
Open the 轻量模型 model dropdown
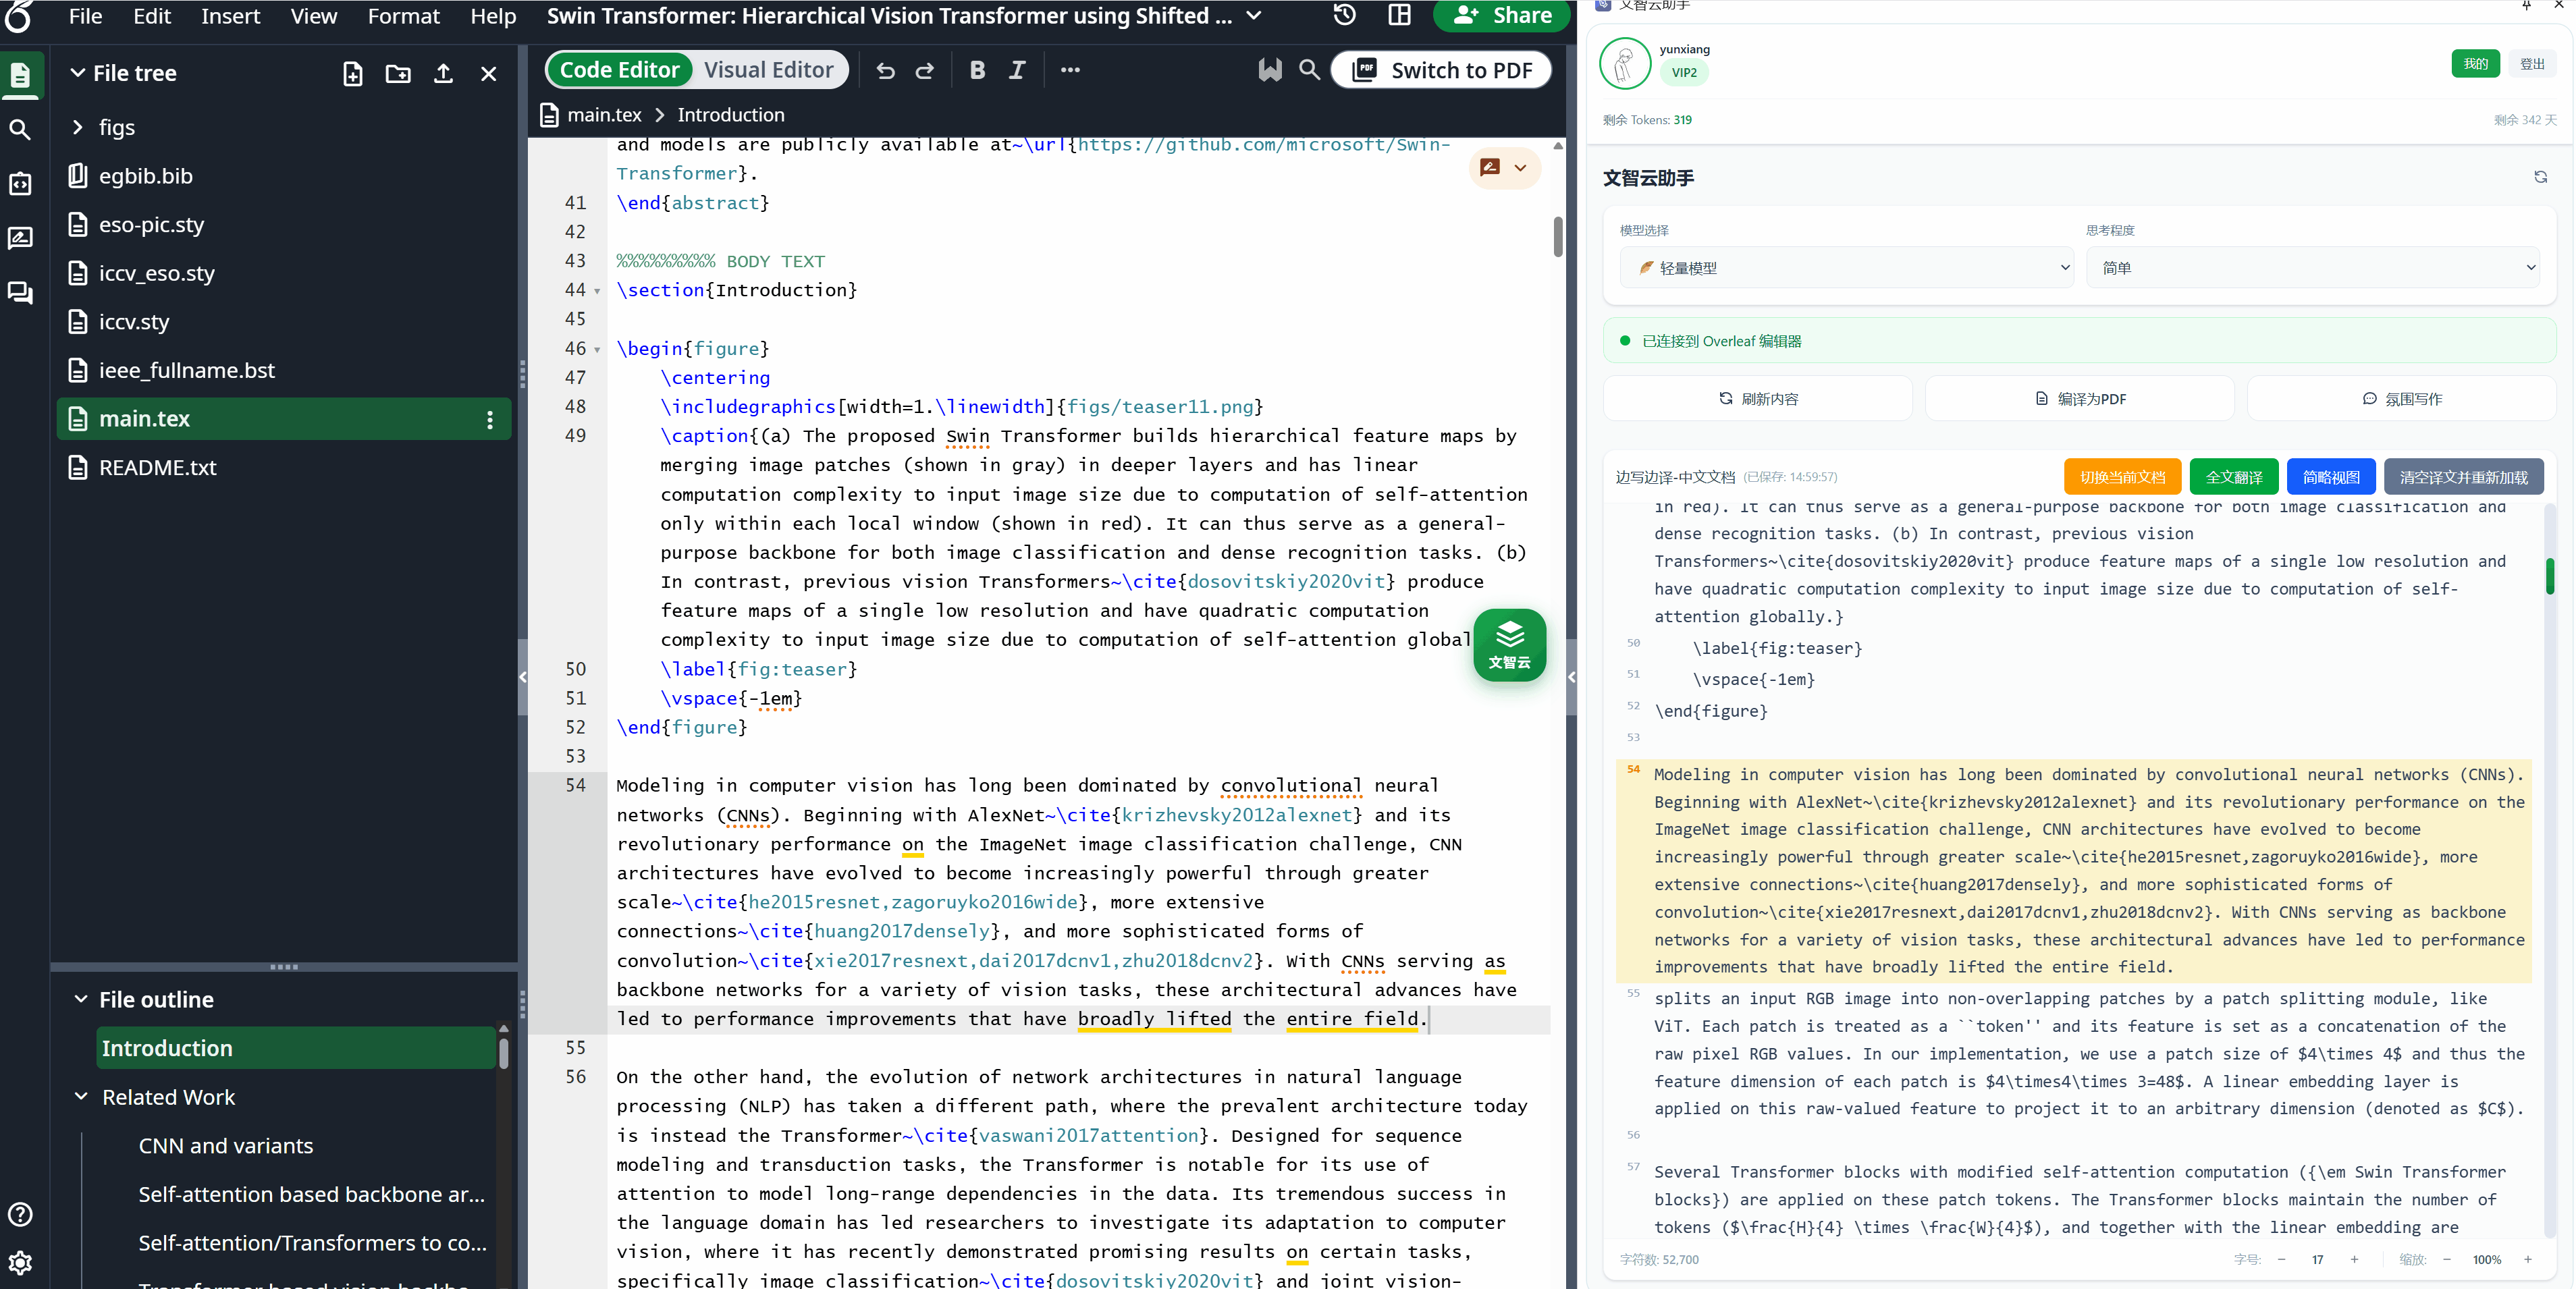pos(1846,268)
